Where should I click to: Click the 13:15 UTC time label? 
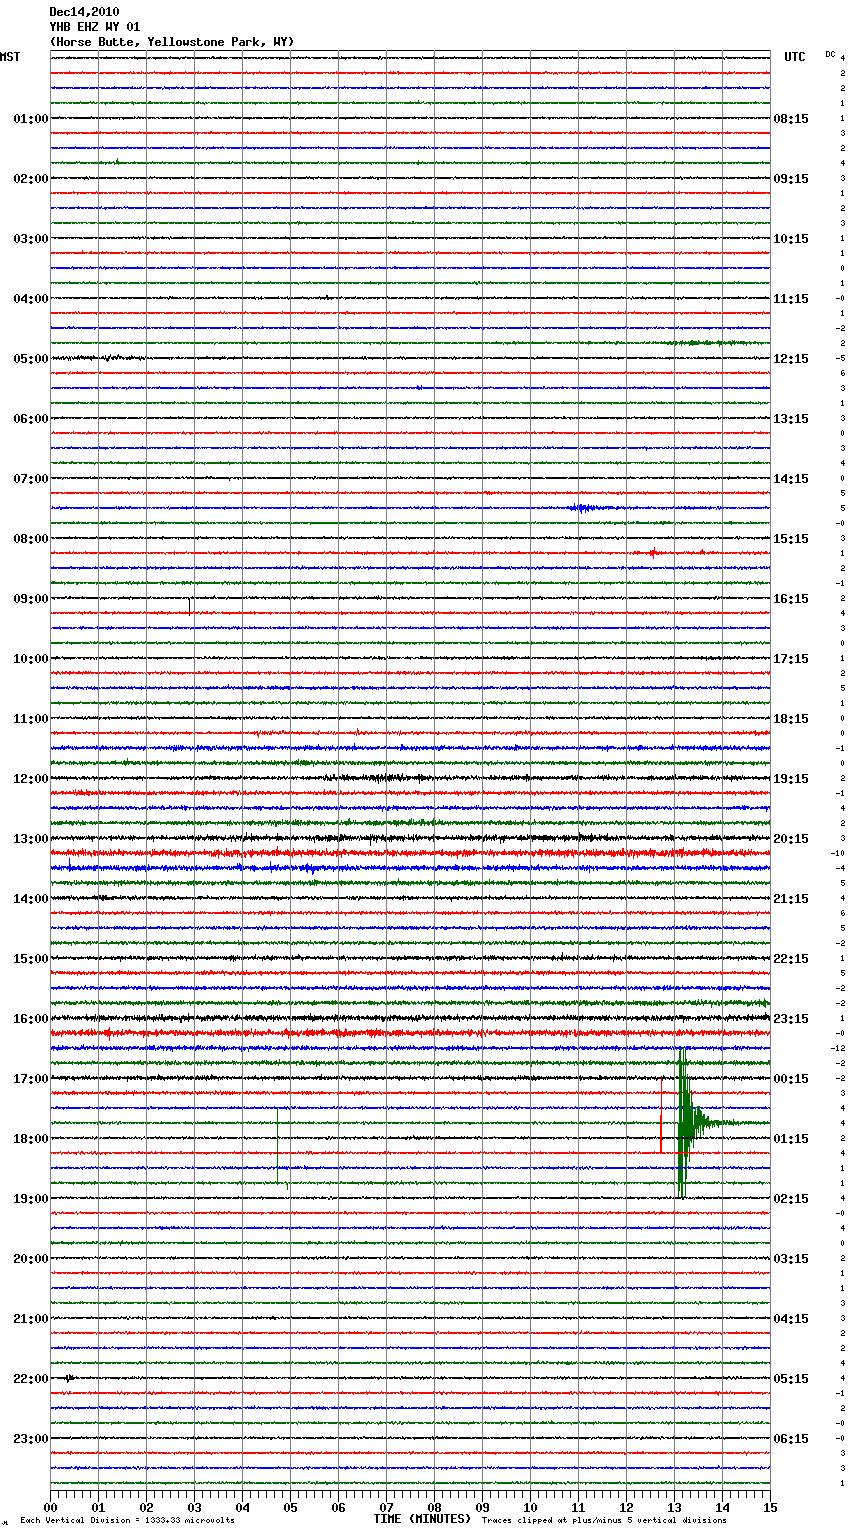click(x=791, y=419)
